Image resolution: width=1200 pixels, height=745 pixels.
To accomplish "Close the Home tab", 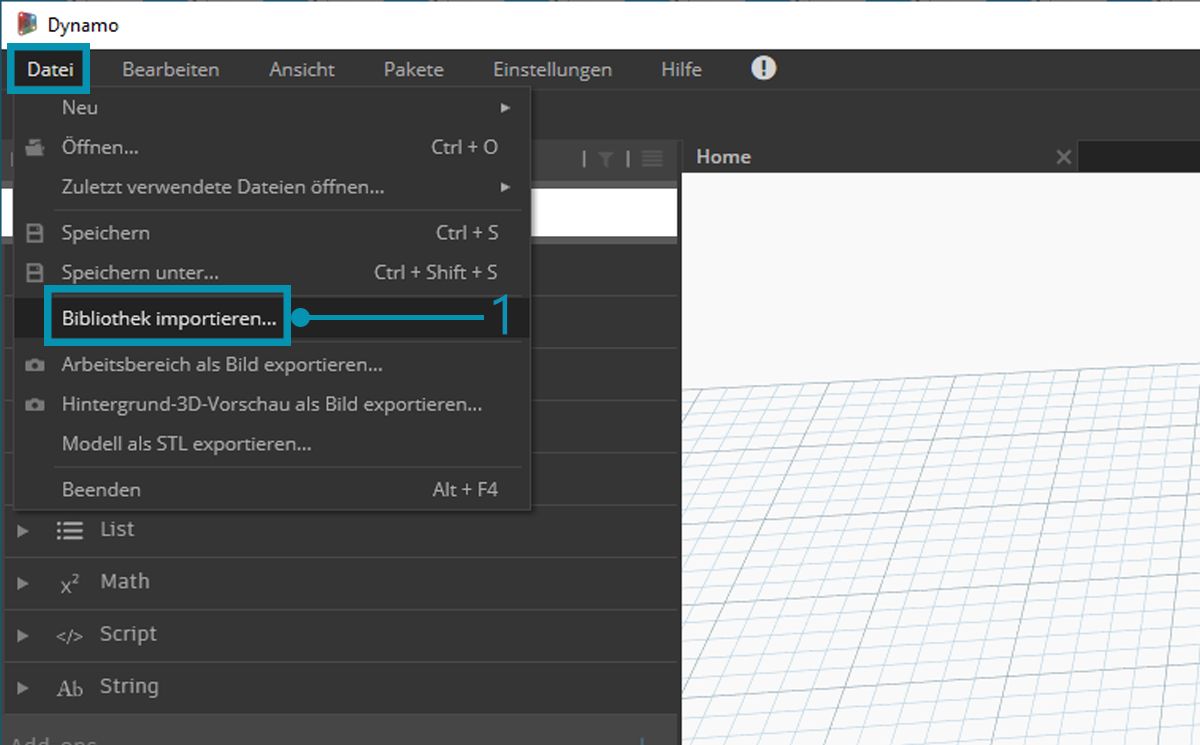I will point(1063,157).
